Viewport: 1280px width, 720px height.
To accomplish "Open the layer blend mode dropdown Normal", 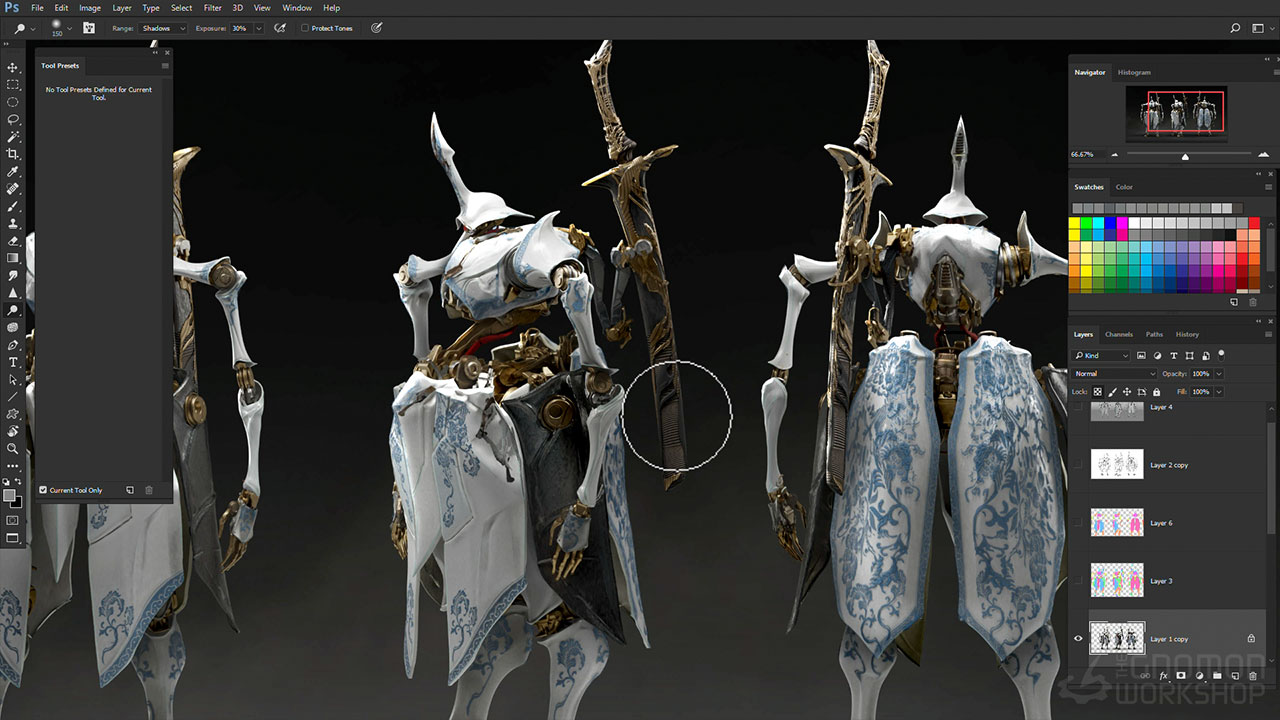I will (x=1113, y=374).
